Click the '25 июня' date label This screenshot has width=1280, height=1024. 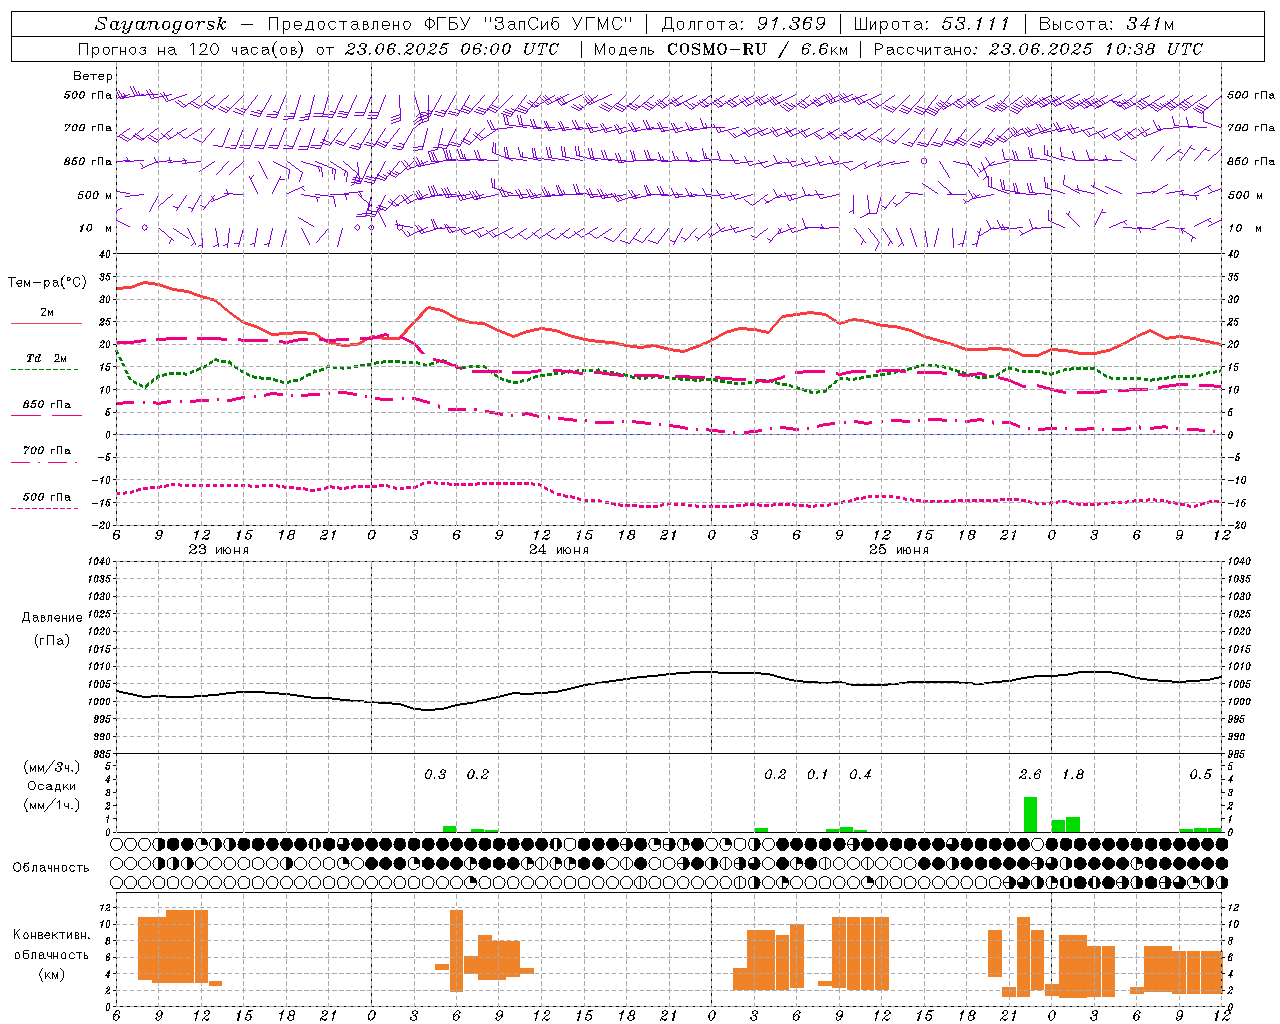click(899, 550)
